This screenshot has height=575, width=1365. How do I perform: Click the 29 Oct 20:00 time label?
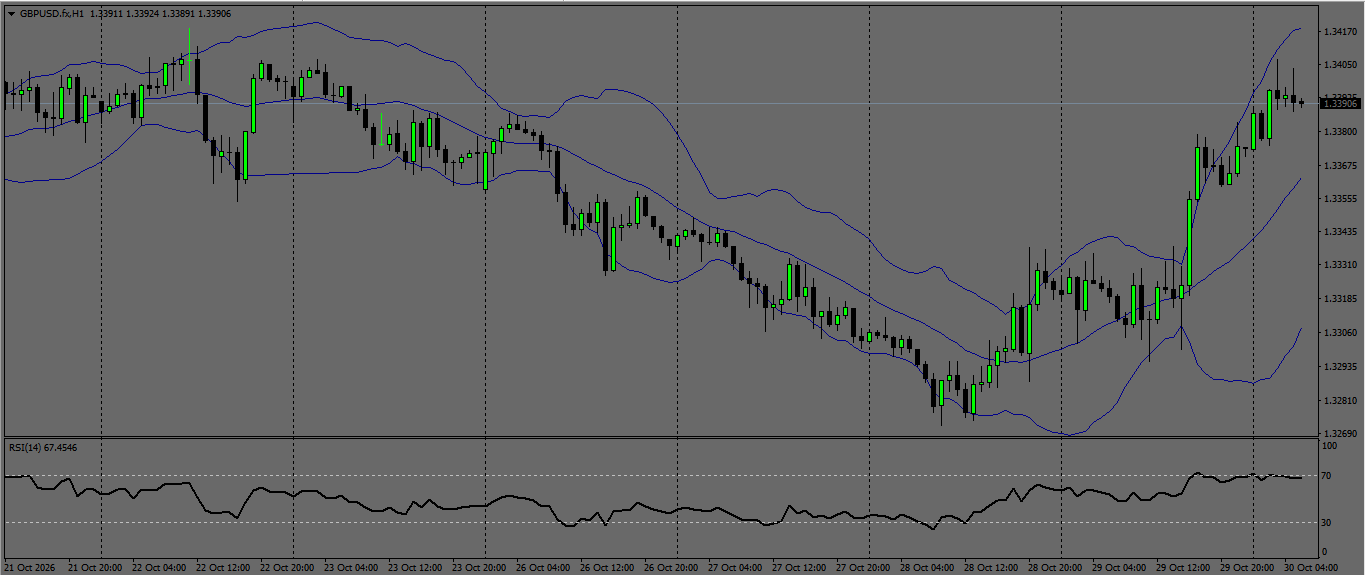click(1246, 567)
